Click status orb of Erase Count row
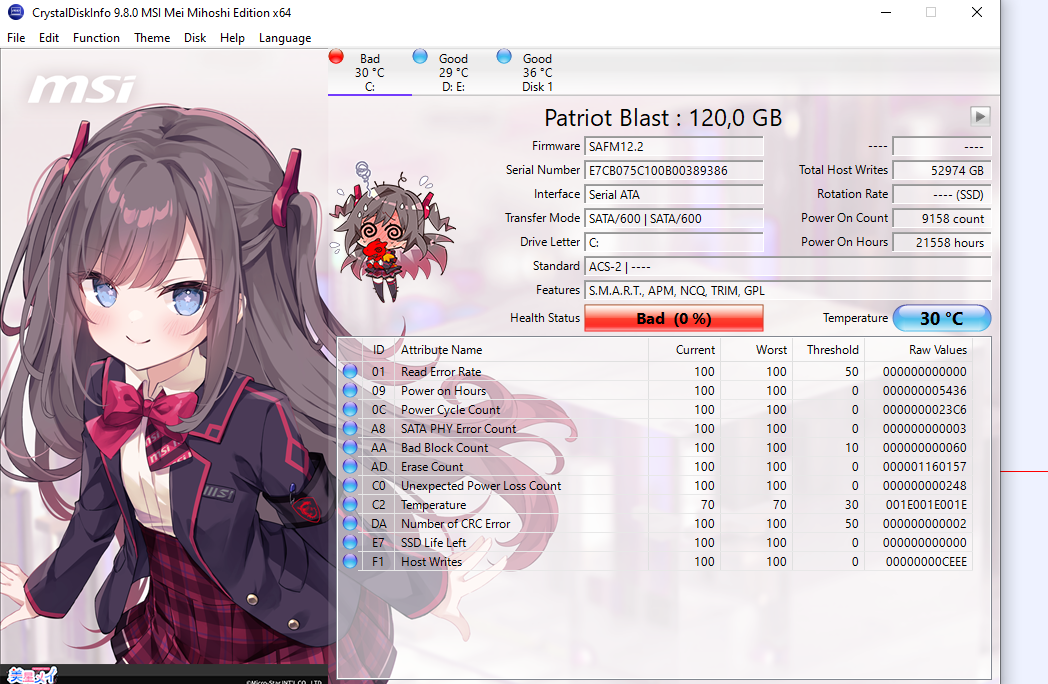 [x=350, y=466]
